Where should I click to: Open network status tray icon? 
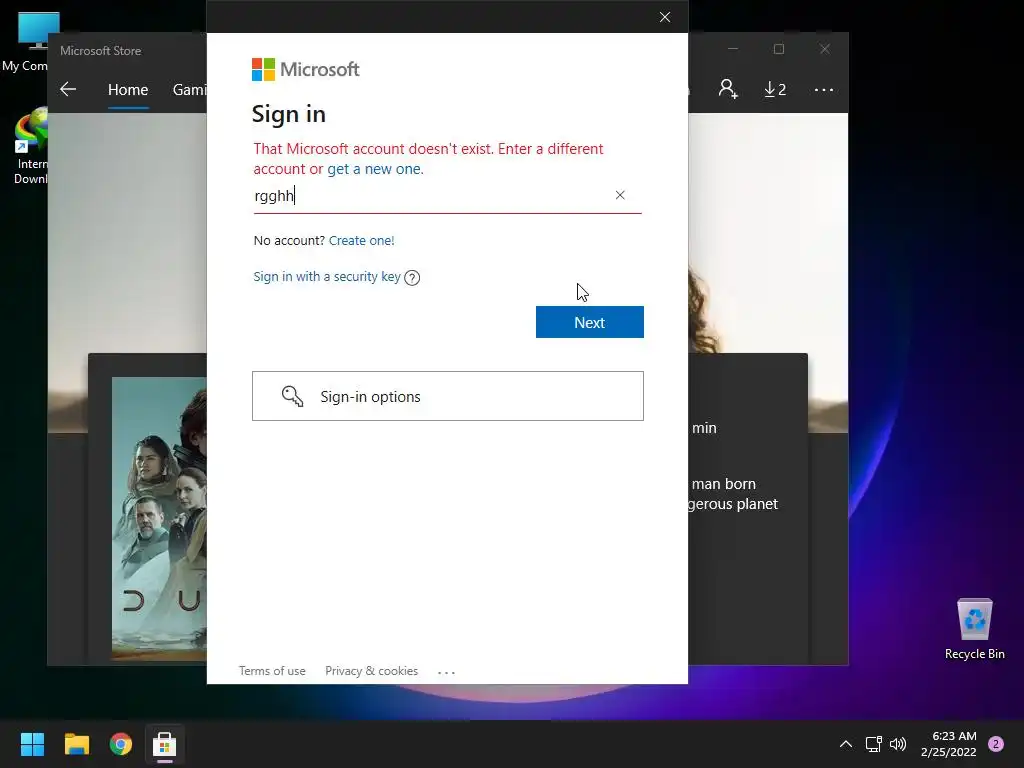[x=873, y=744]
